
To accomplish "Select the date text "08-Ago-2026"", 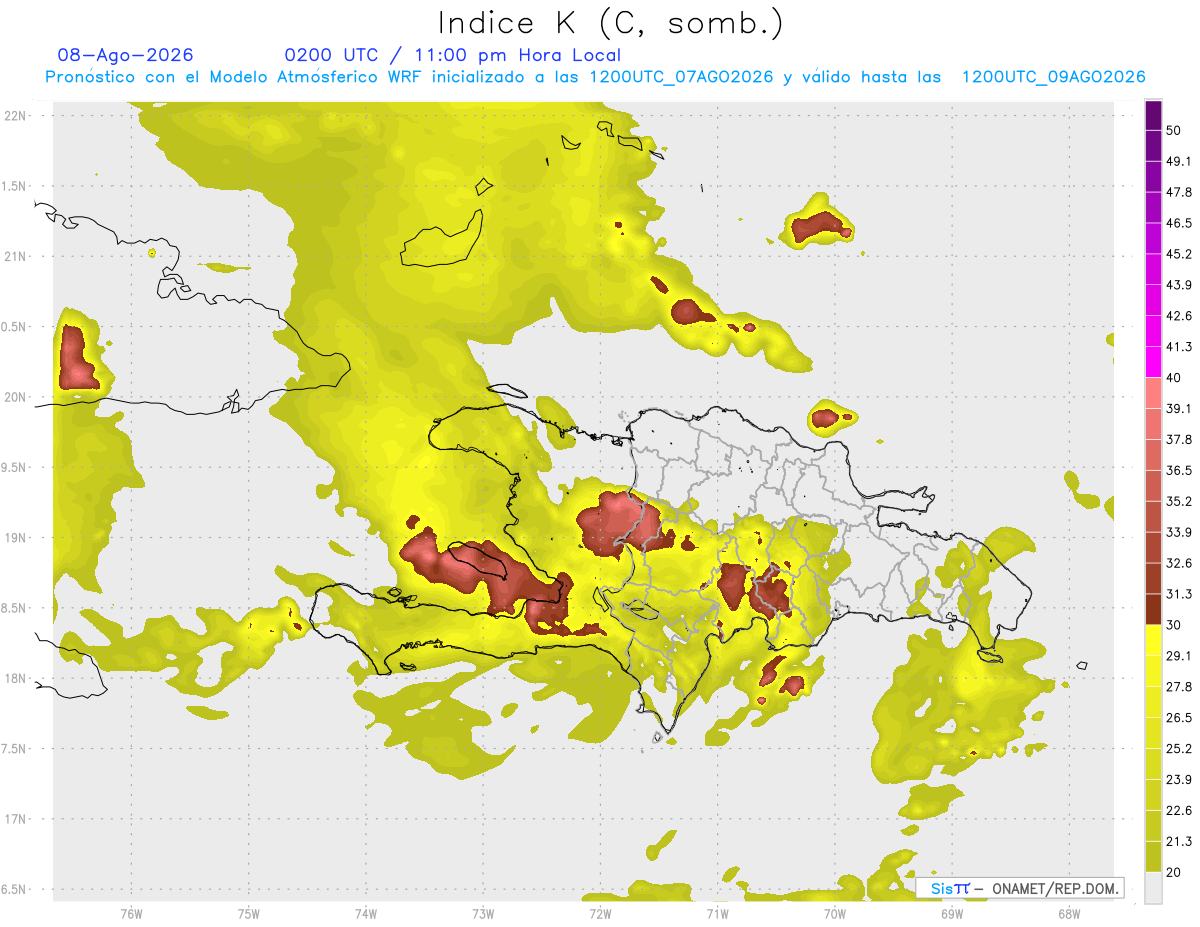I will pyautogui.click(x=126, y=55).
